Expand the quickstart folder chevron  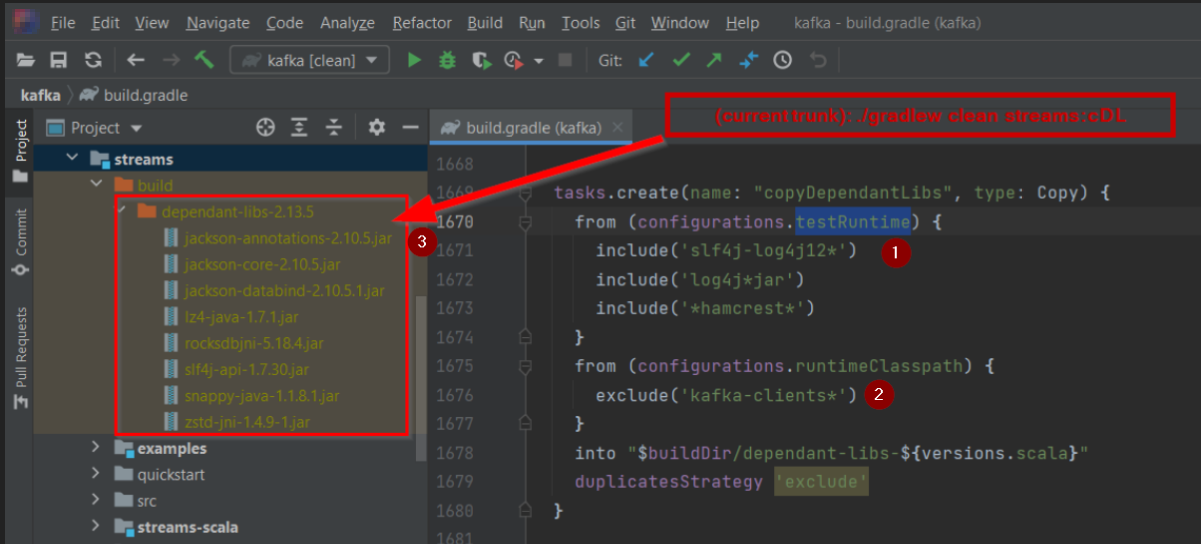tap(96, 474)
